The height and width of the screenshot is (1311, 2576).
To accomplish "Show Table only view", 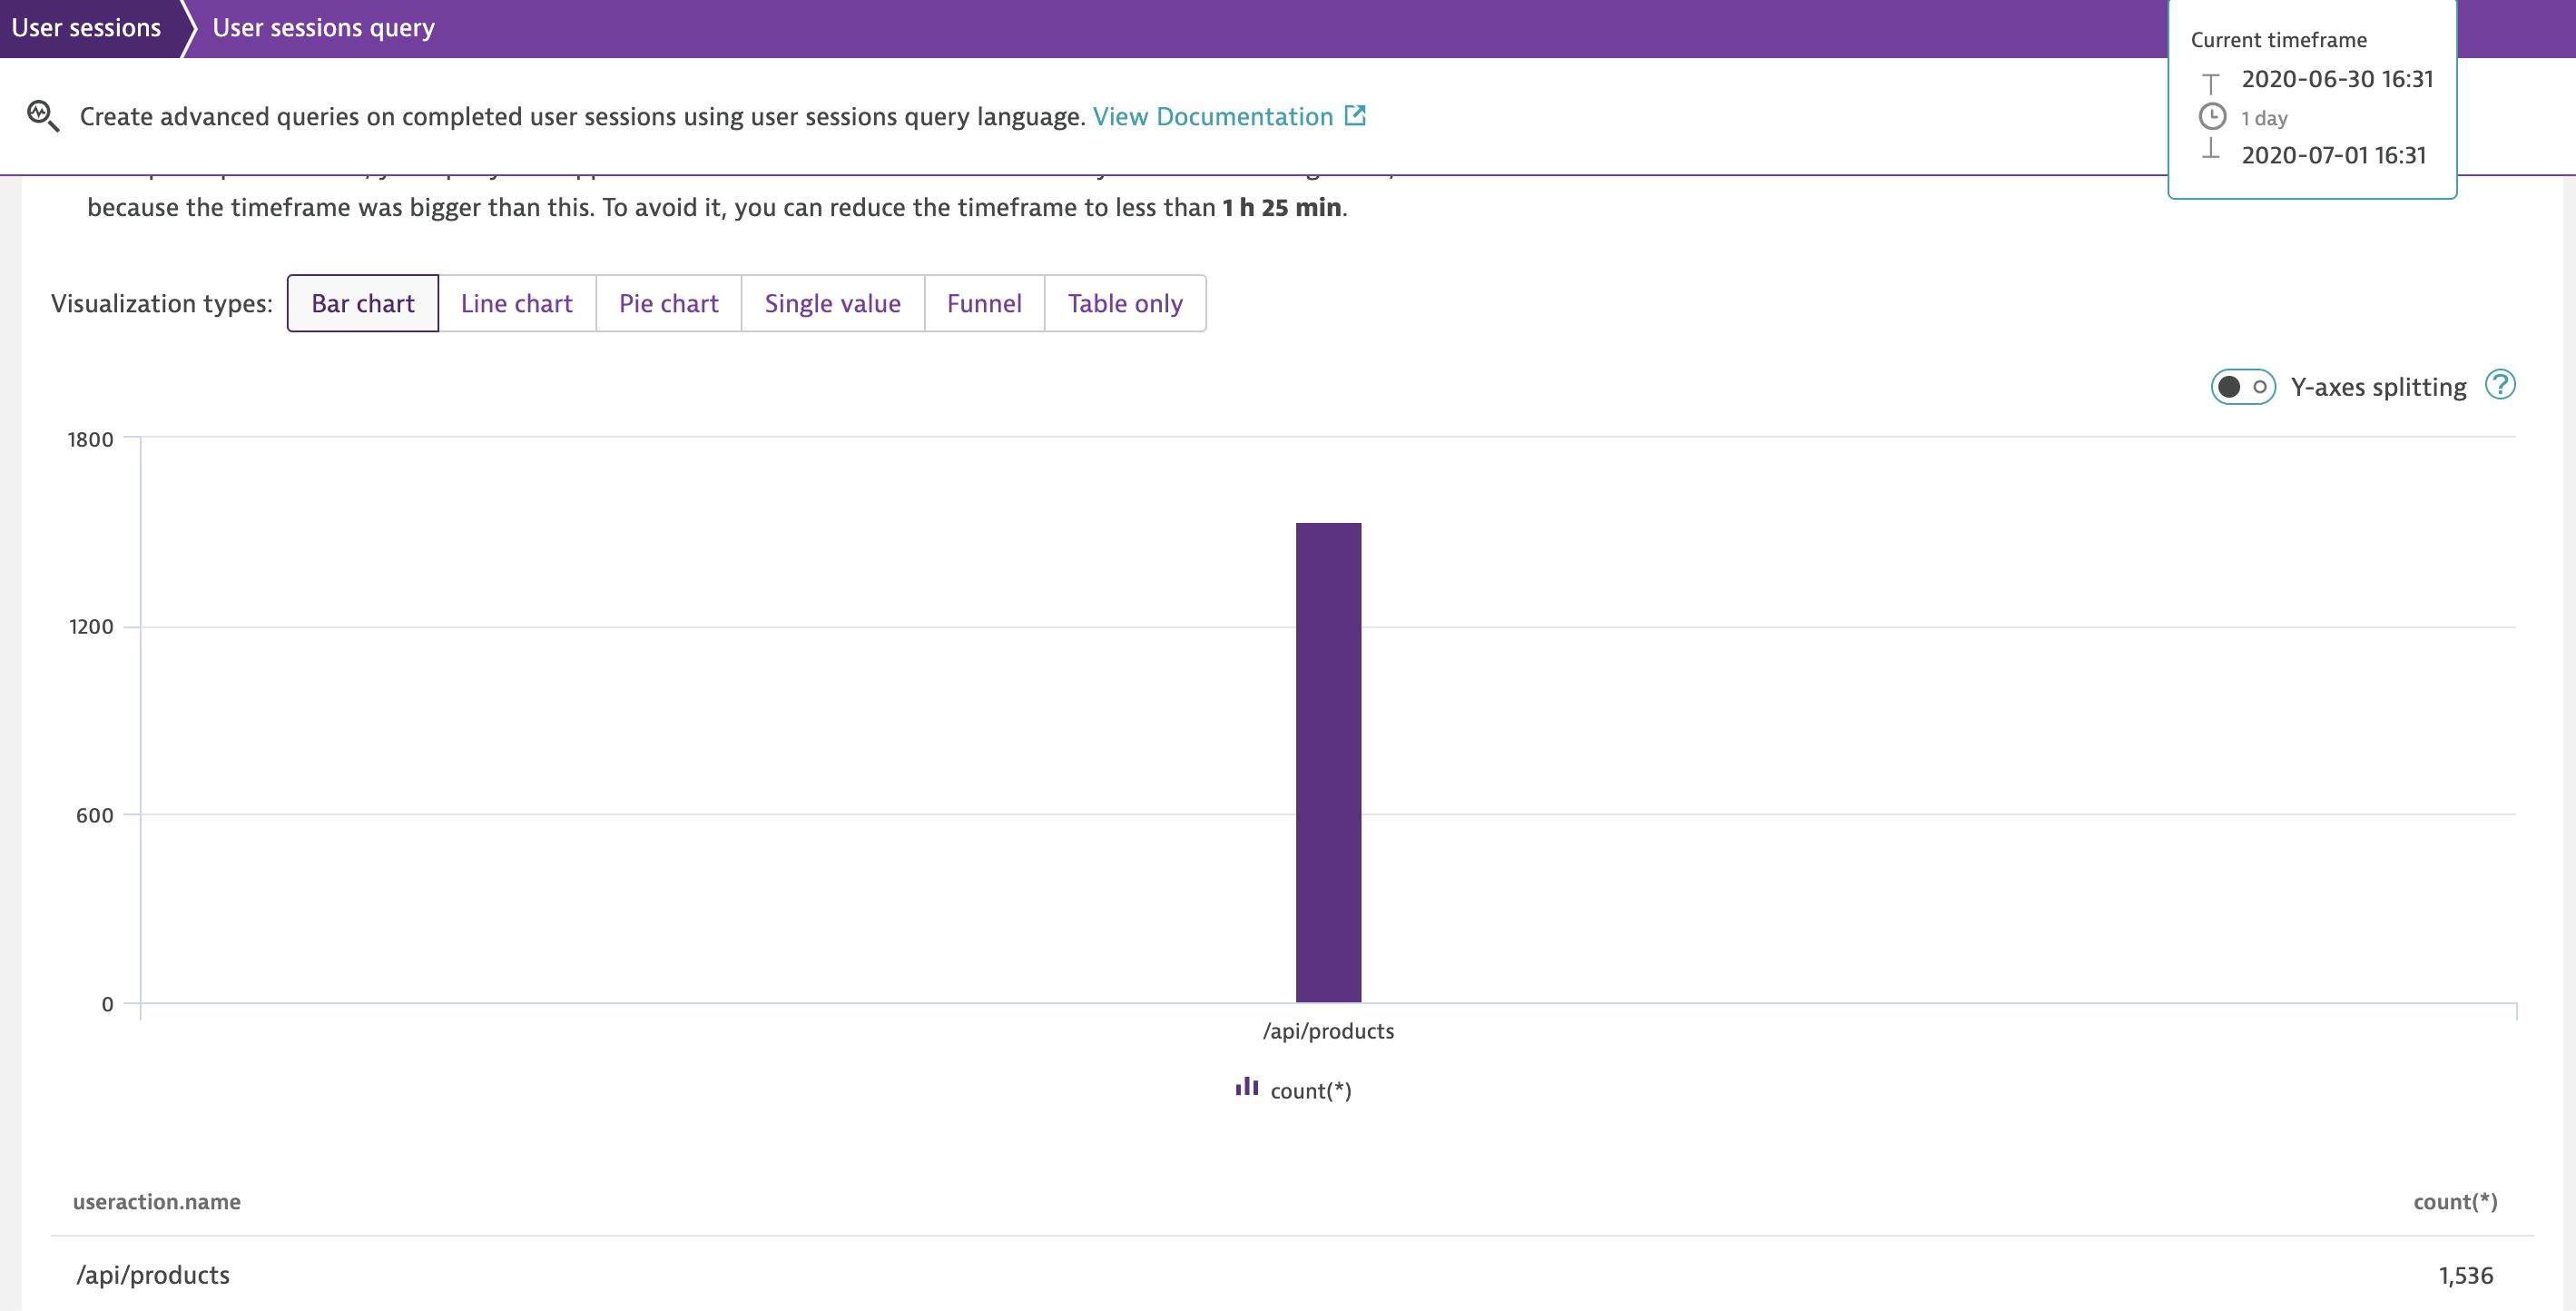I will (1124, 303).
